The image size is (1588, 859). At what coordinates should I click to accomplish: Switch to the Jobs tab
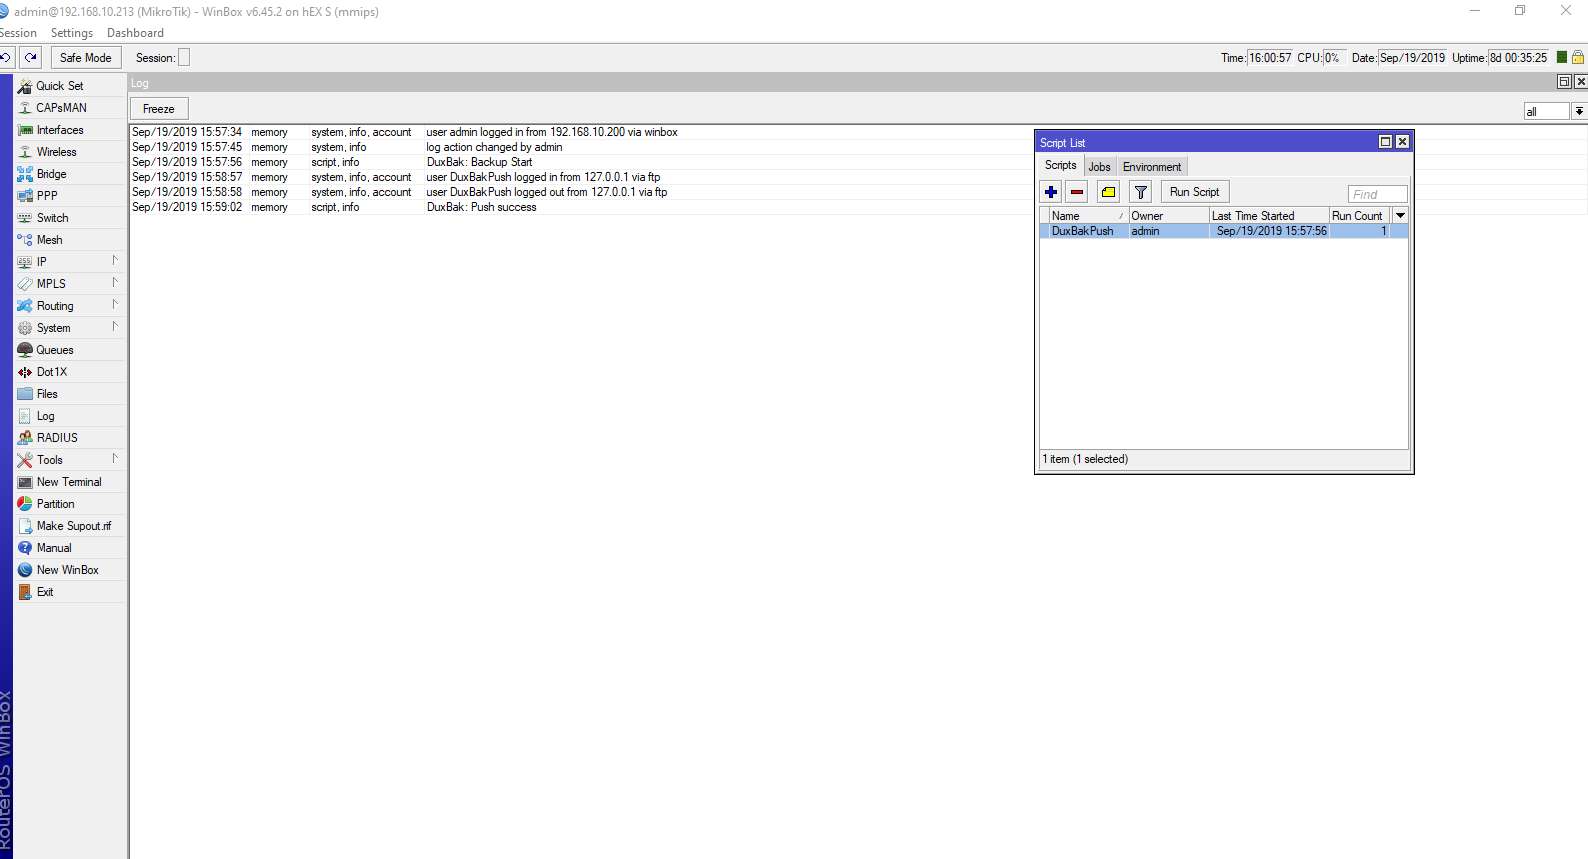[1100, 167]
